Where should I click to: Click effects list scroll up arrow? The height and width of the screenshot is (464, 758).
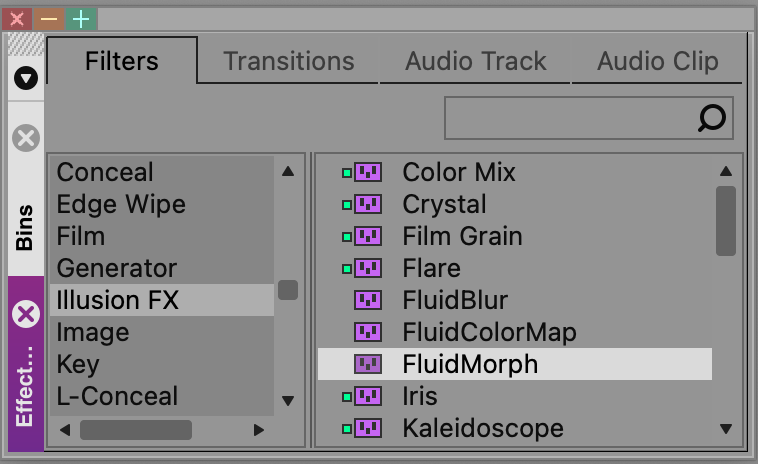pos(726,171)
